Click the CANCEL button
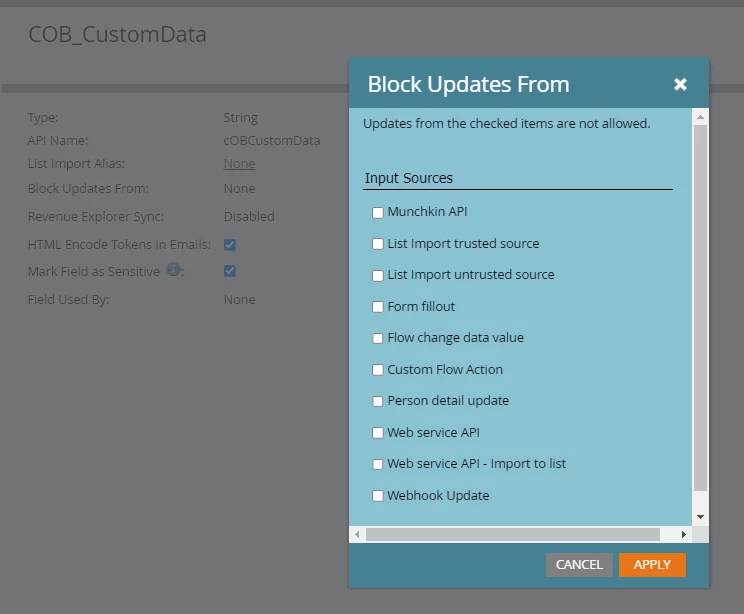Screen dimensions: 744x614 coord(579,565)
